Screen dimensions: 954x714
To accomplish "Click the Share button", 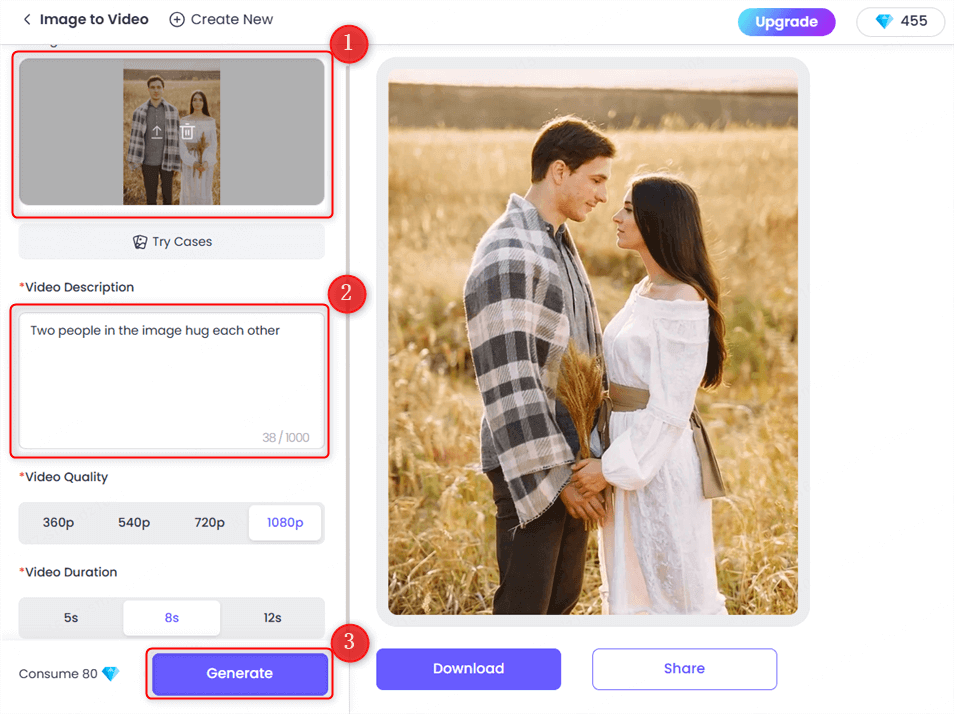I will pyautogui.click(x=684, y=669).
